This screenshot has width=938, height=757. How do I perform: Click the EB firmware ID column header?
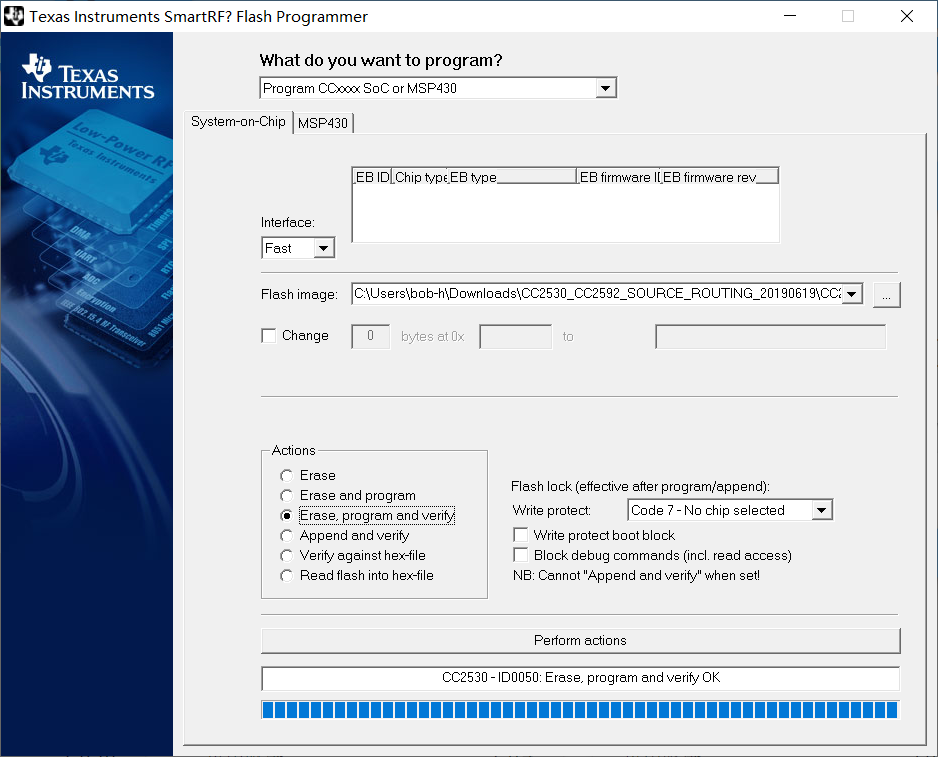tap(619, 177)
